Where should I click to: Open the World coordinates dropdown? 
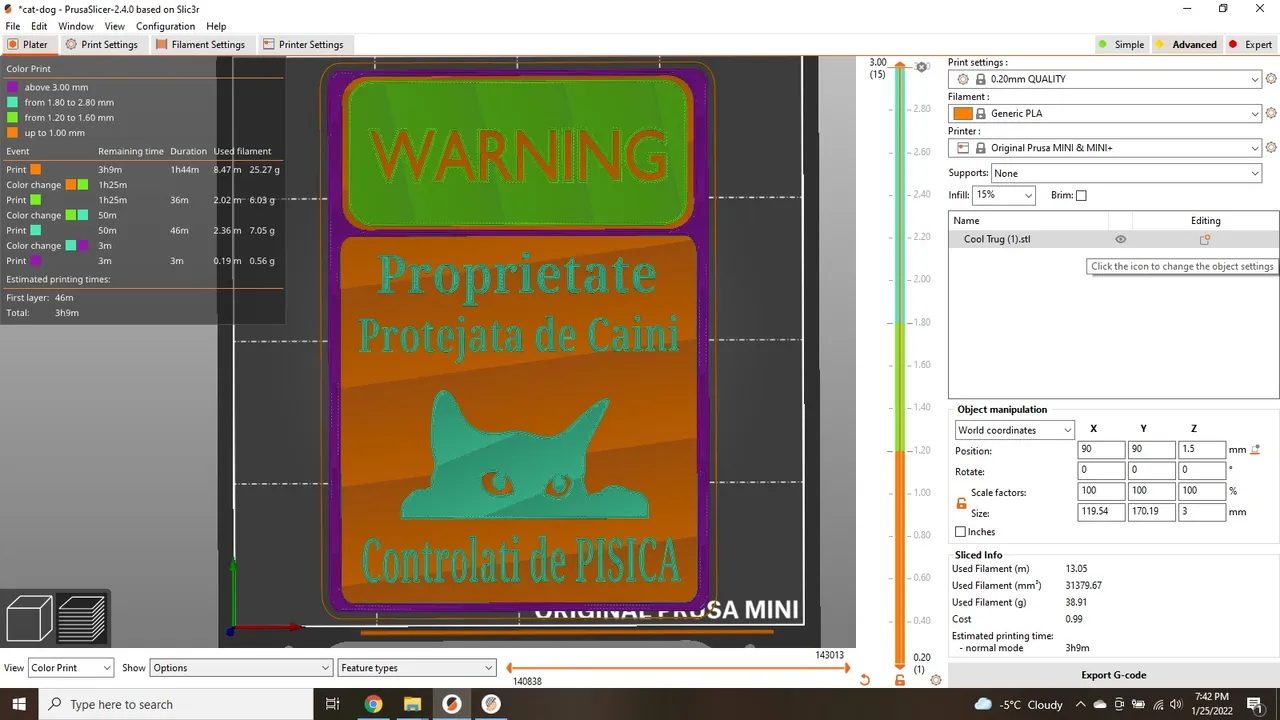(x=1014, y=429)
